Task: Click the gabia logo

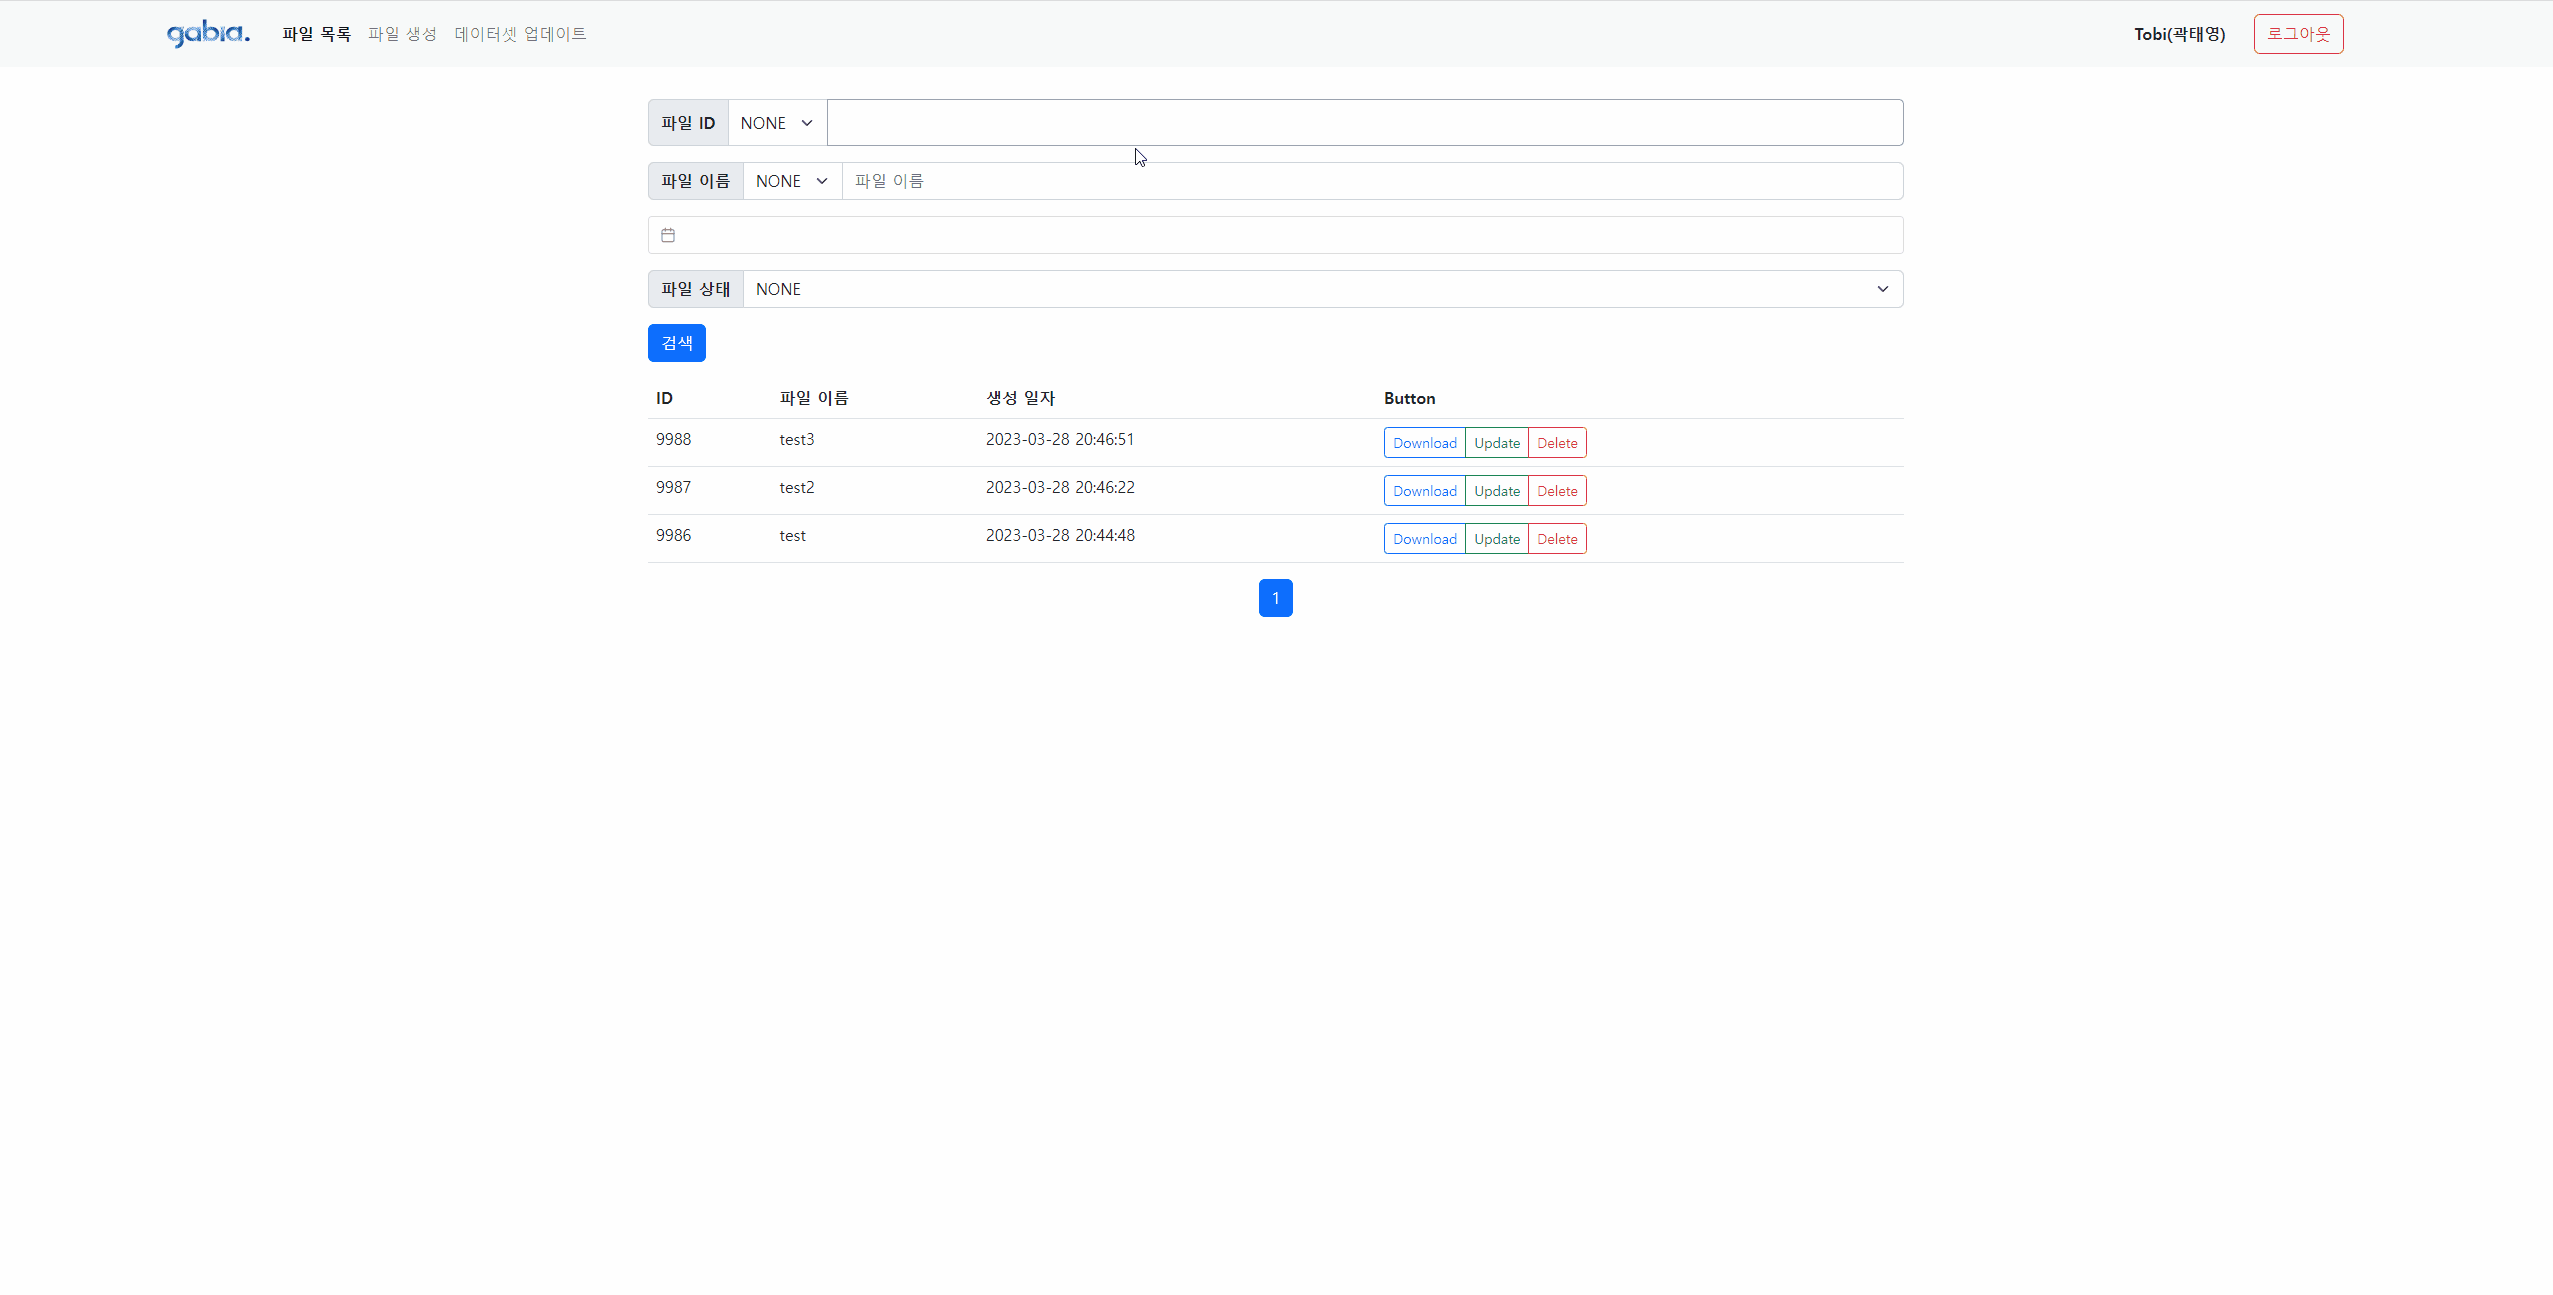Action: coord(208,34)
